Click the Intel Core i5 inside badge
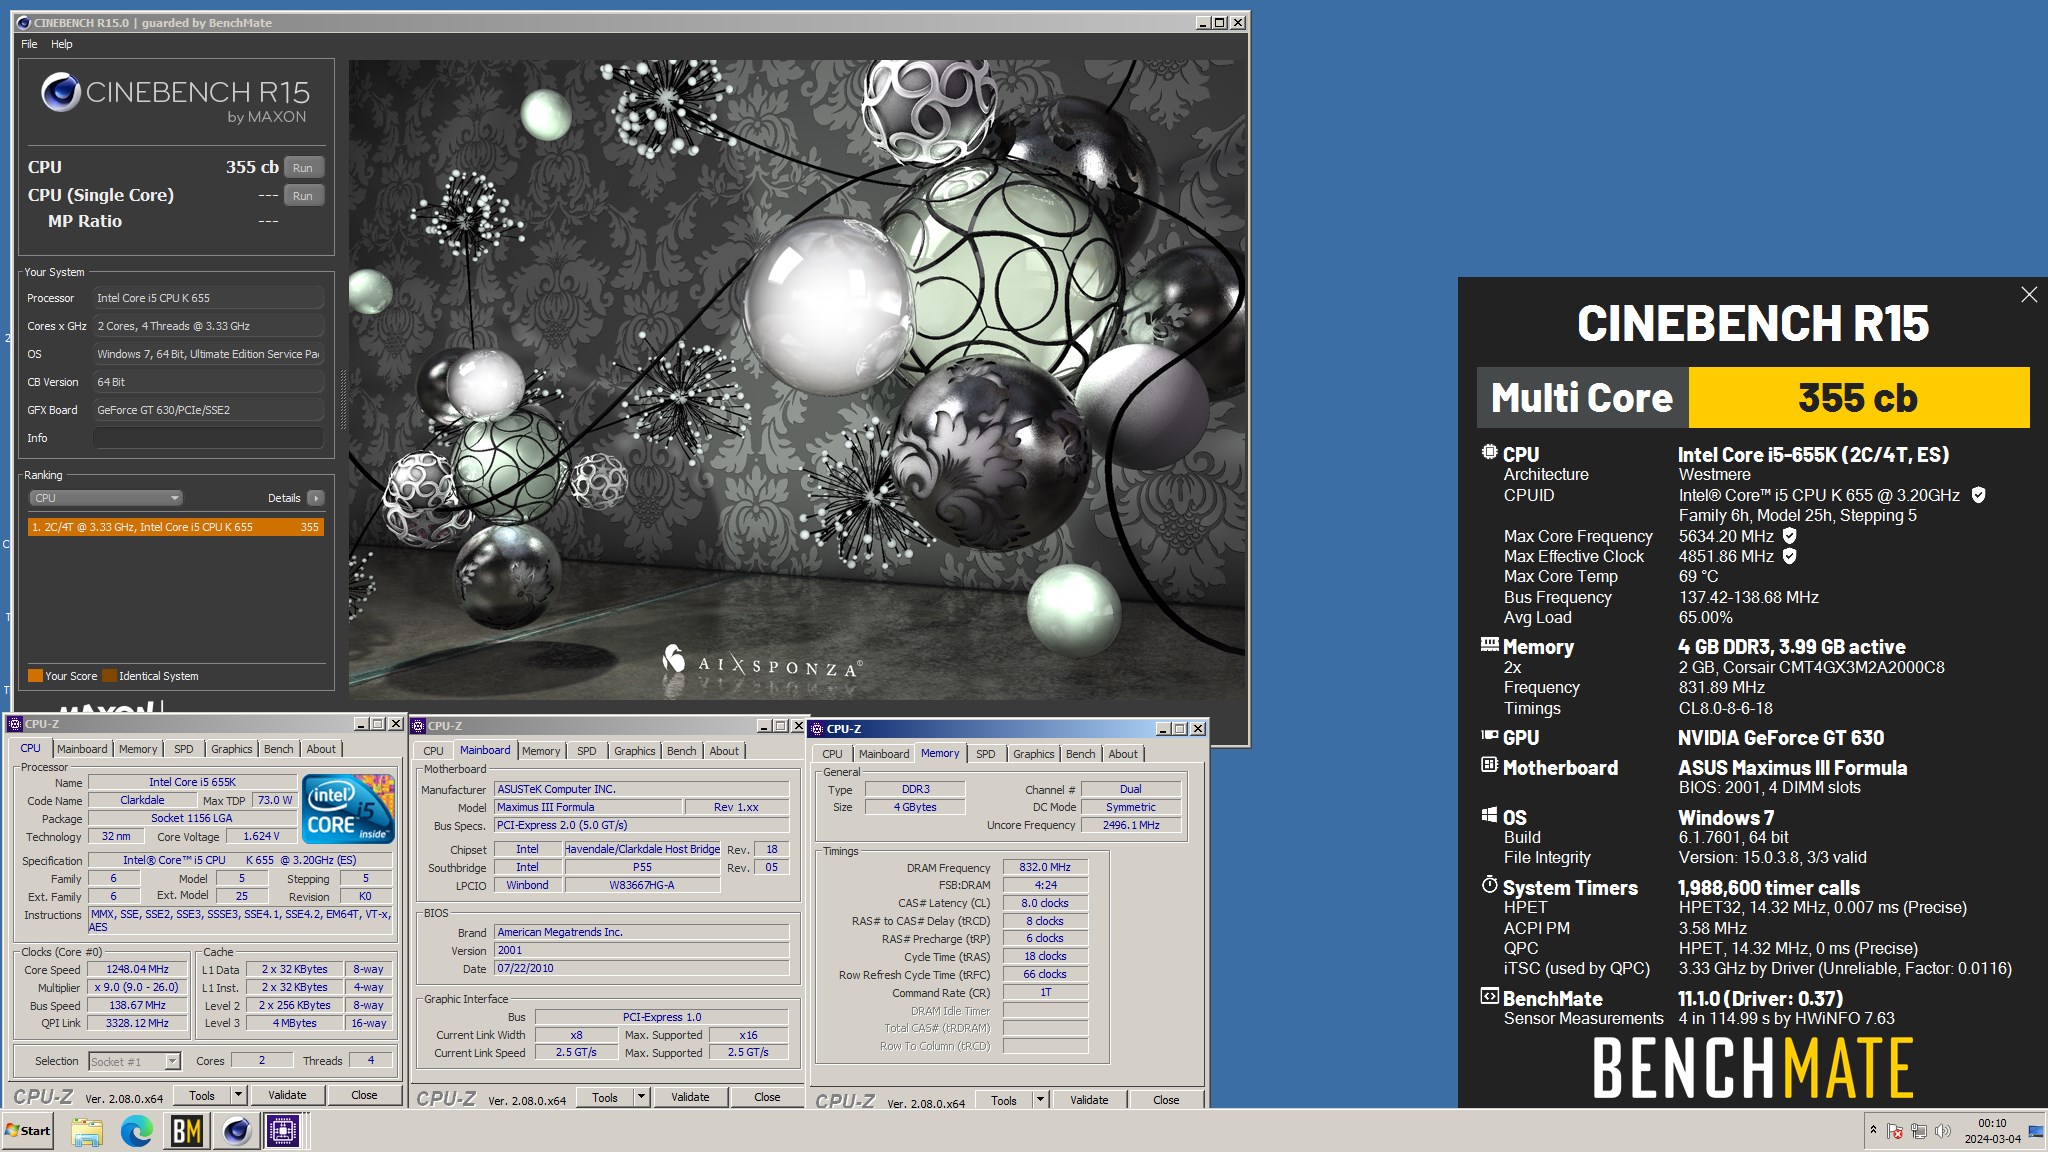 tap(348, 808)
